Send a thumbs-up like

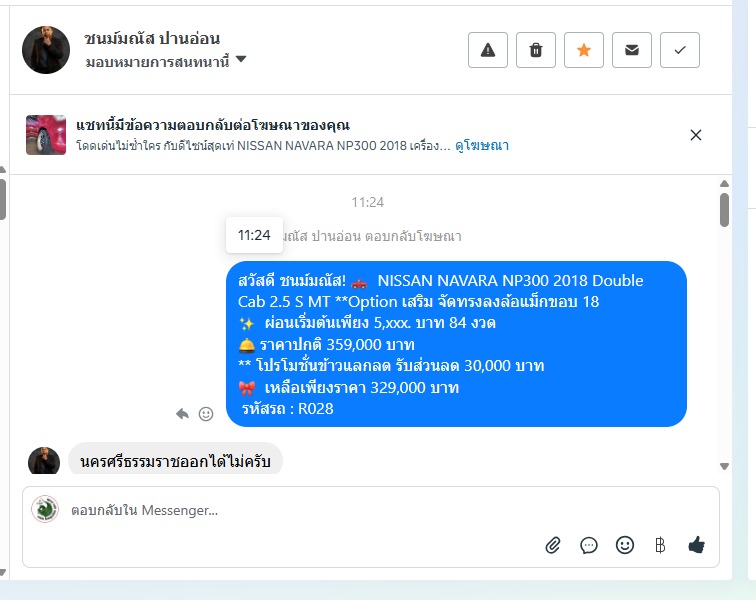point(696,545)
